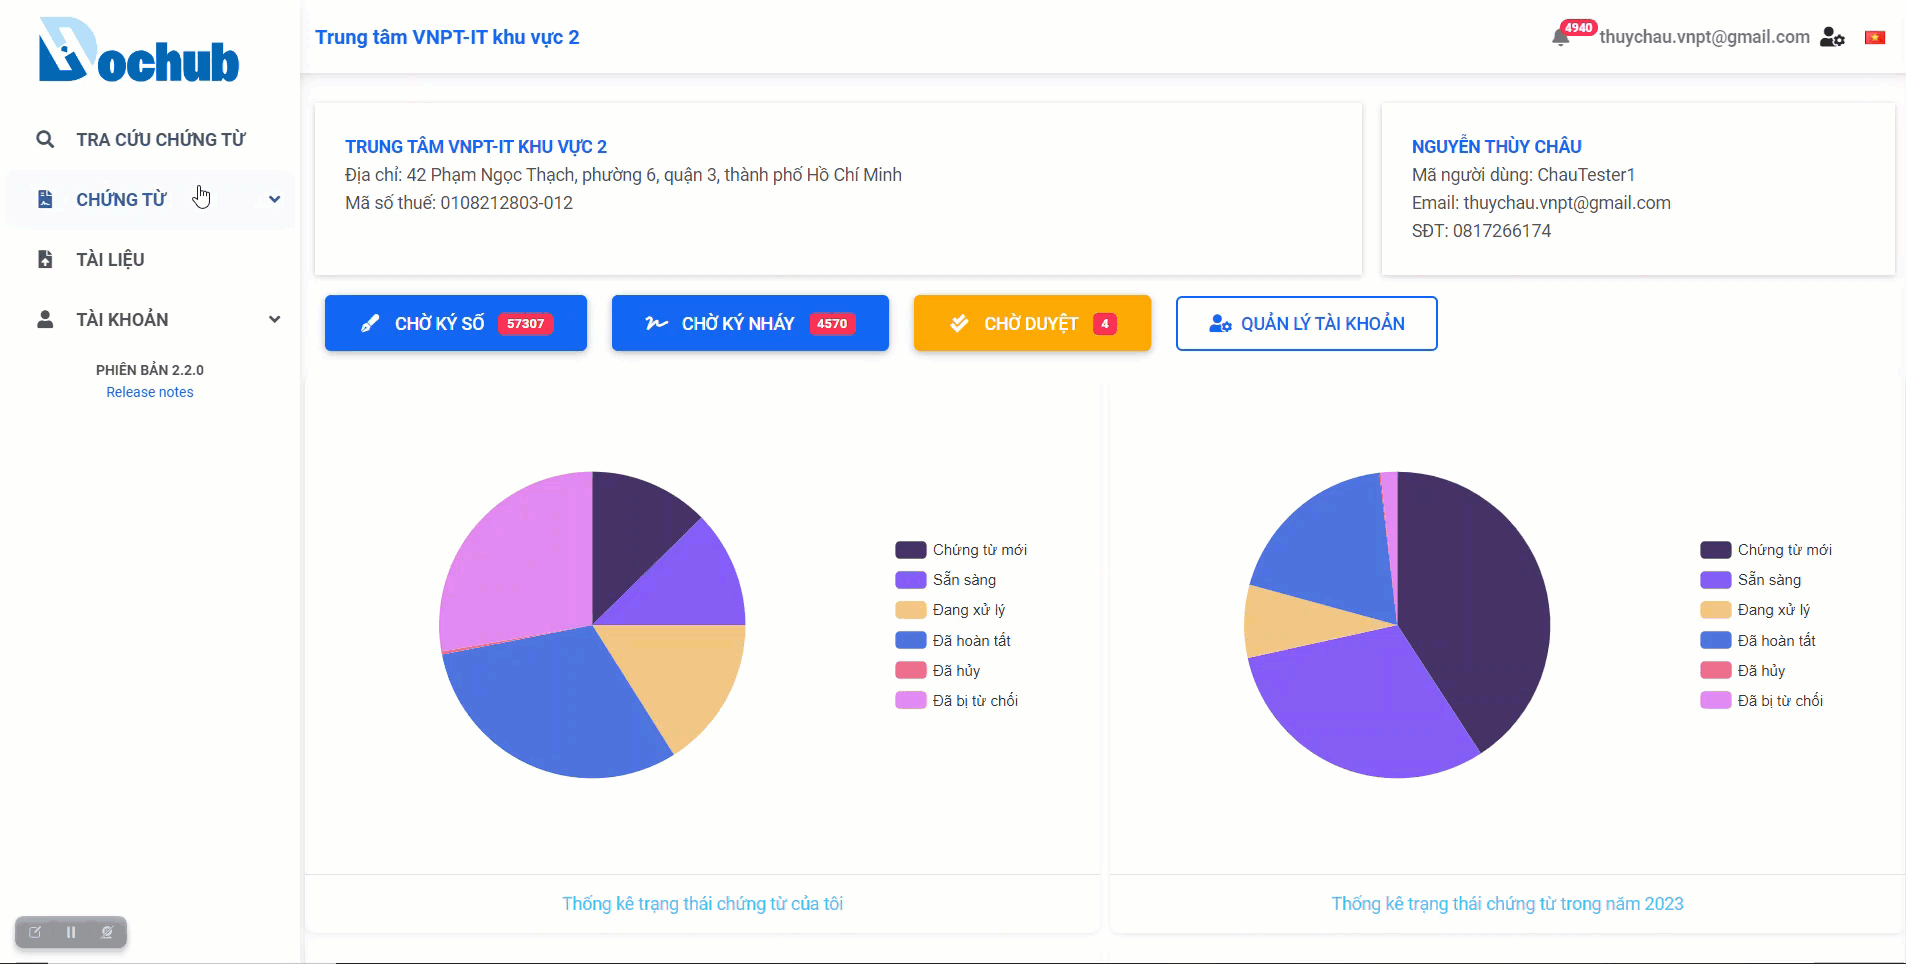This screenshot has width=1906, height=964.
Task: Expand the Chứng từ menu chevron
Action: coord(274,199)
